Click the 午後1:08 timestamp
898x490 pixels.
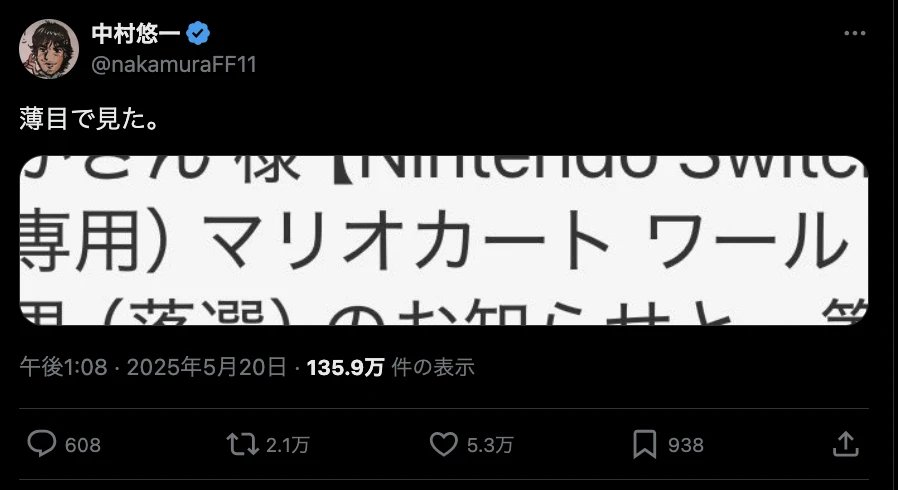tap(64, 367)
